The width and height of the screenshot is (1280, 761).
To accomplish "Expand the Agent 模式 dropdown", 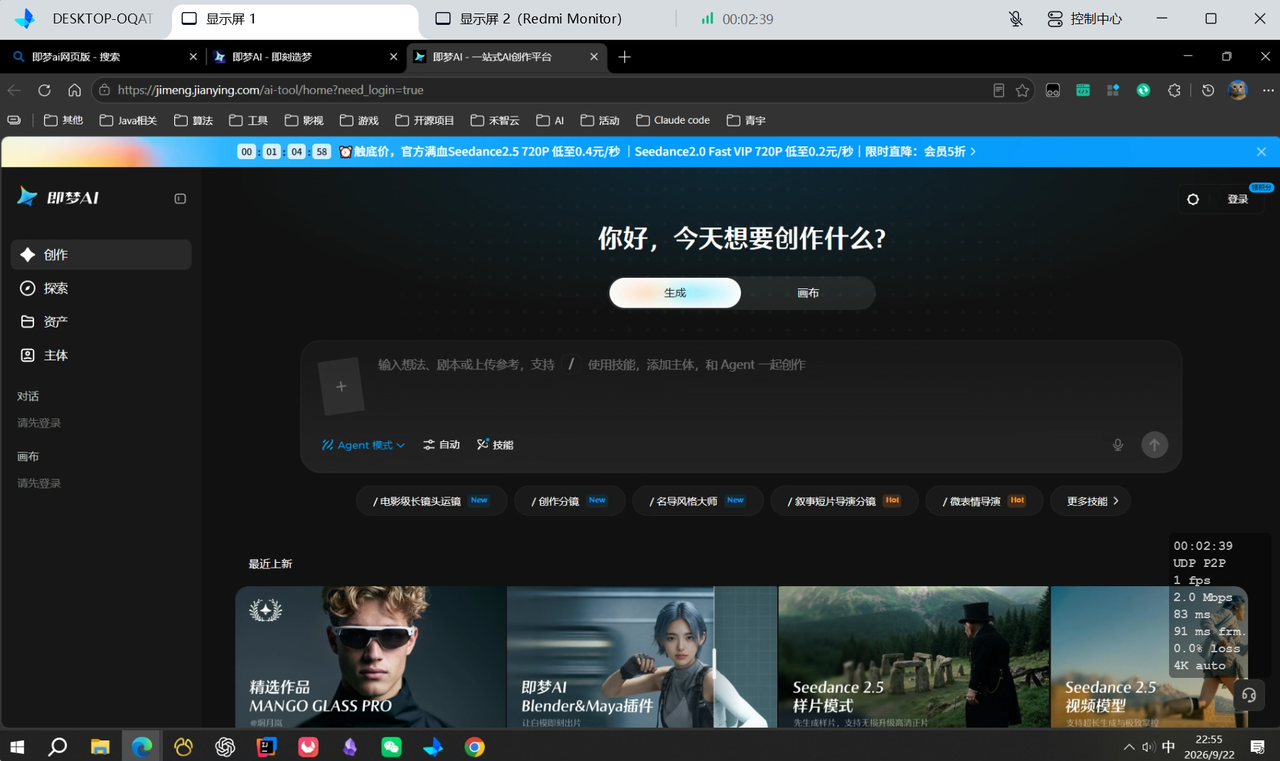I will coord(363,445).
